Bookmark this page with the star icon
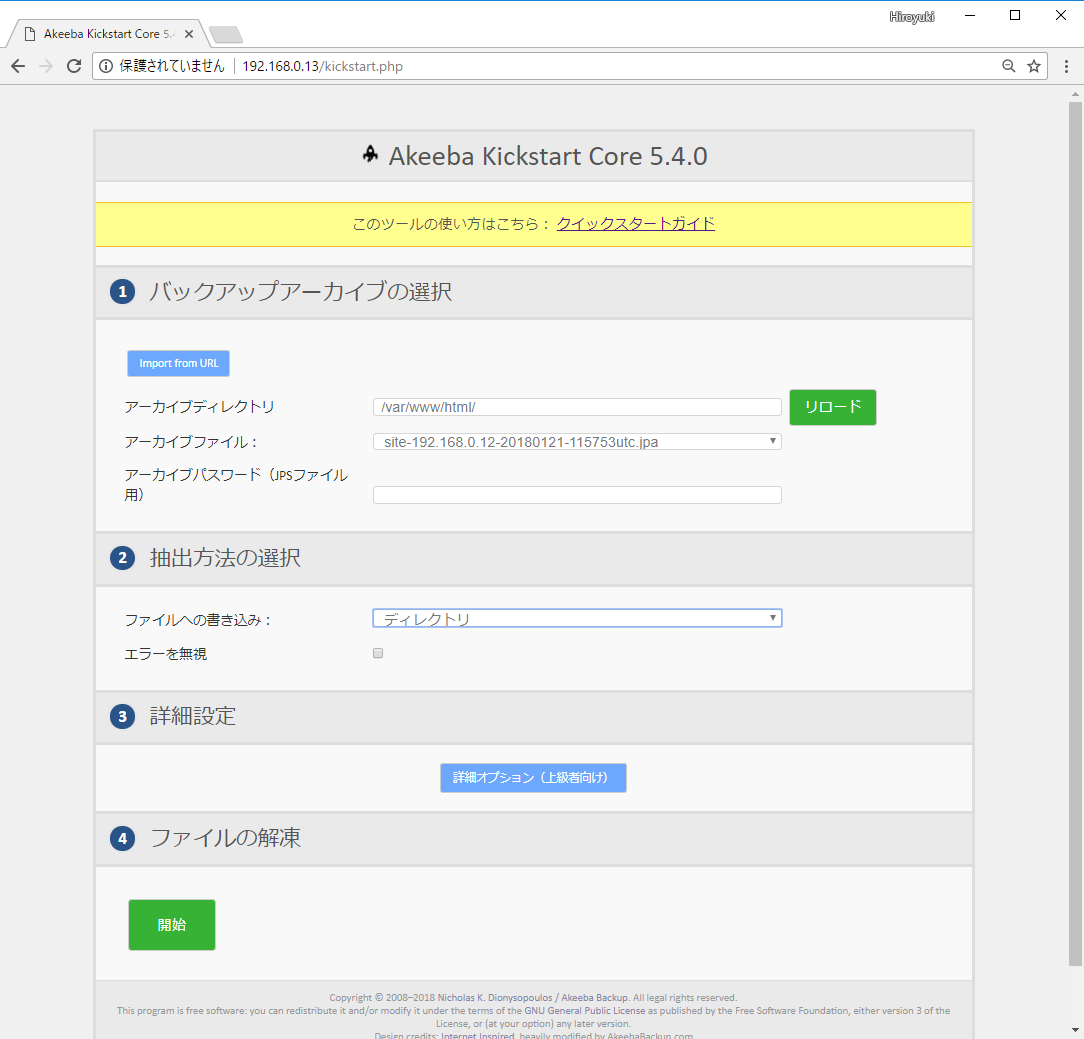This screenshot has height=1039, width=1084. (1034, 66)
